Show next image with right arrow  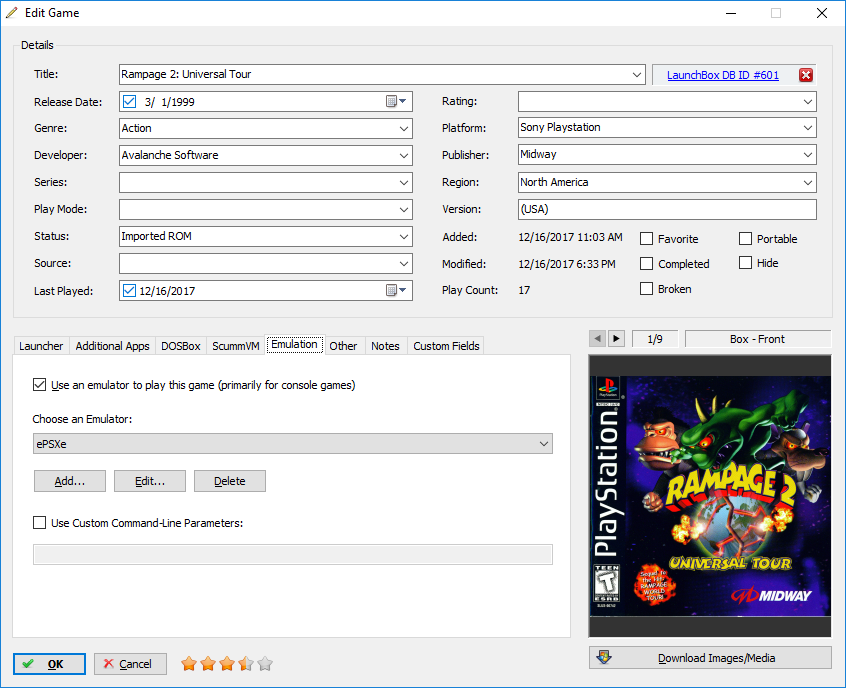616,339
